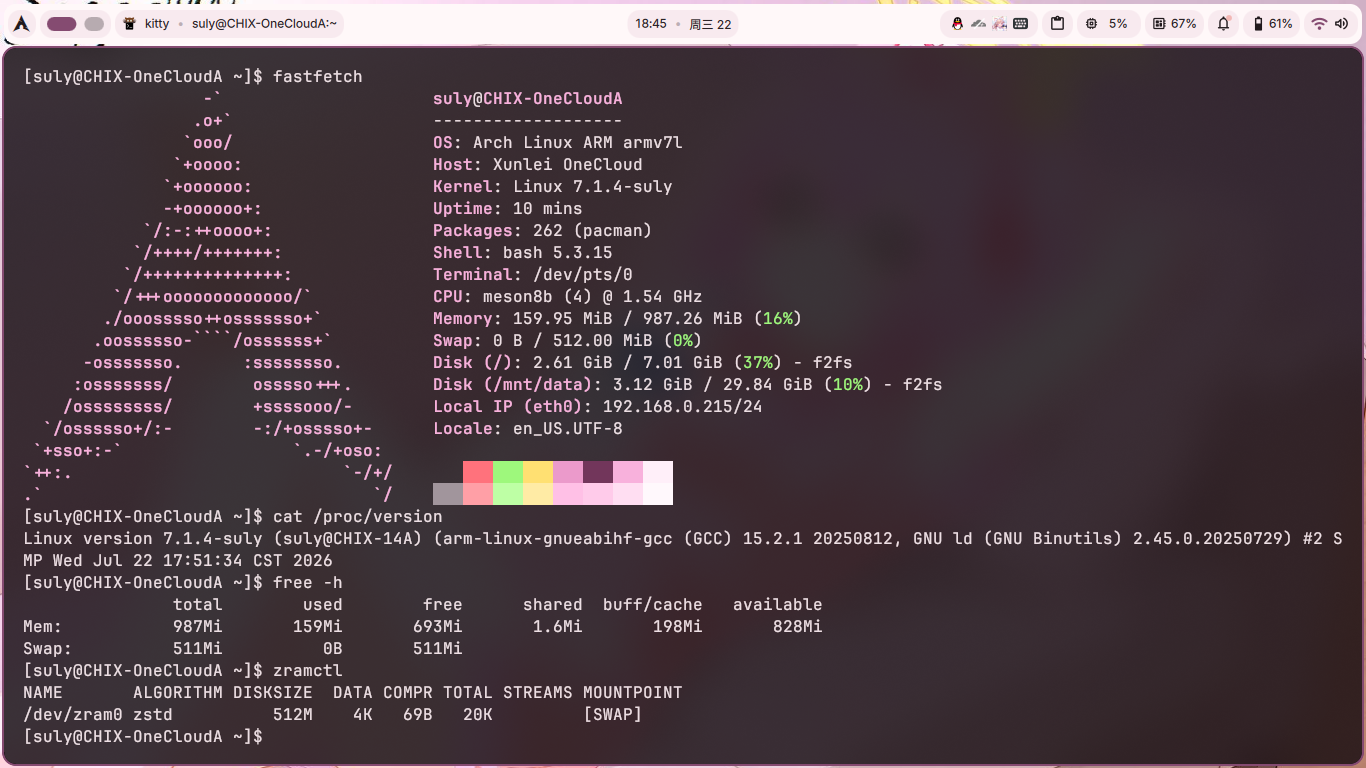Open the QQ penguin tray icon

point(957,24)
